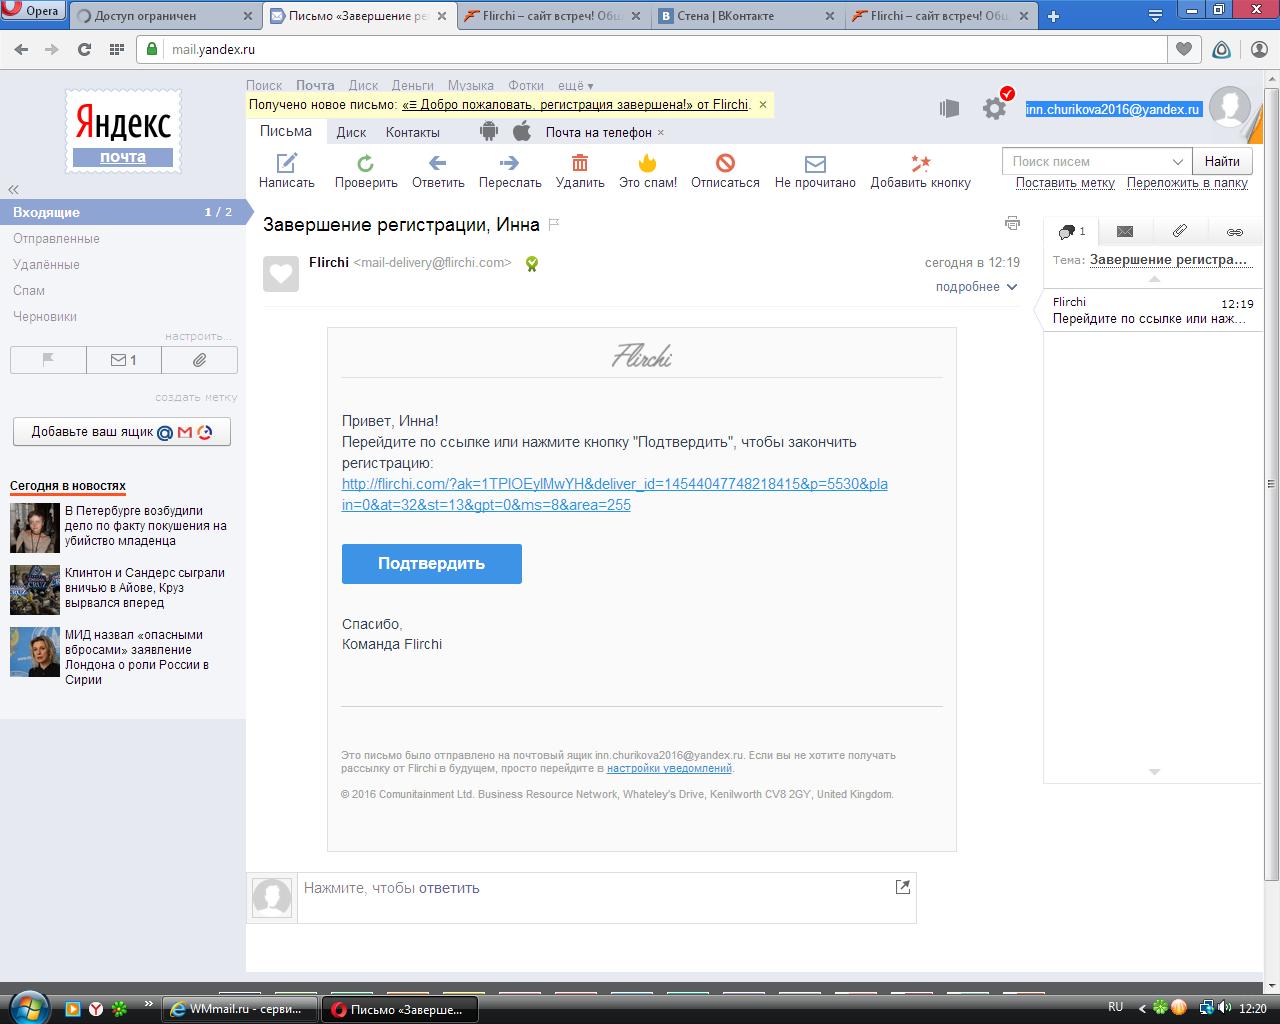Open the themes icon beside settings gear
The height and width of the screenshot is (1024, 1280).
(x=950, y=108)
